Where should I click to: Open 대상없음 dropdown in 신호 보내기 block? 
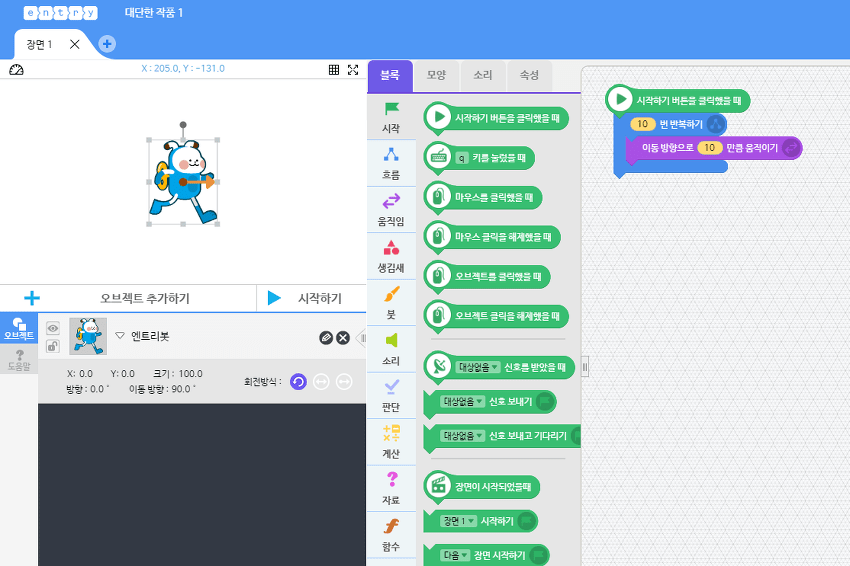pyautogui.click(x=462, y=401)
